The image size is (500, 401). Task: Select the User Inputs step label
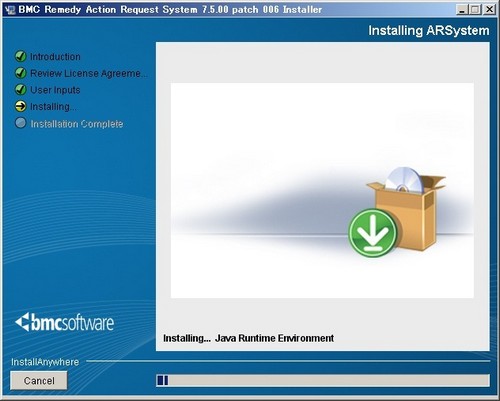55,90
